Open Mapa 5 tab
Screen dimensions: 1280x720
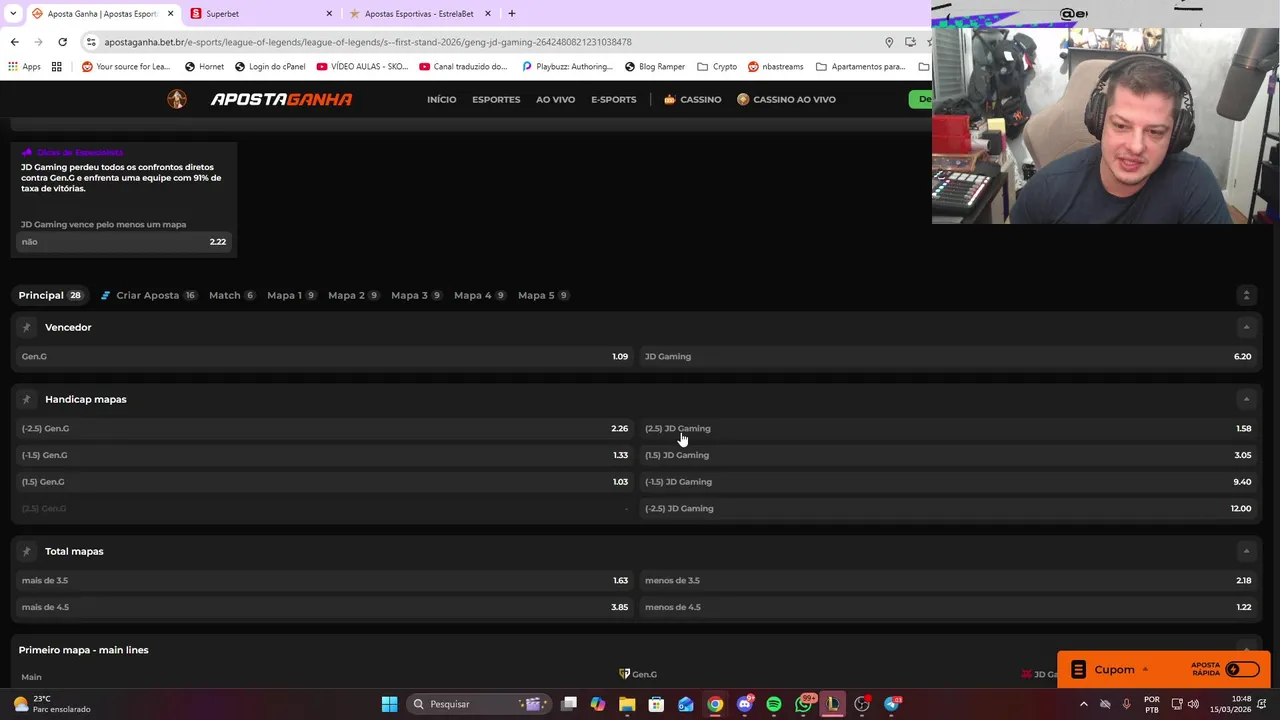(544, 295)
